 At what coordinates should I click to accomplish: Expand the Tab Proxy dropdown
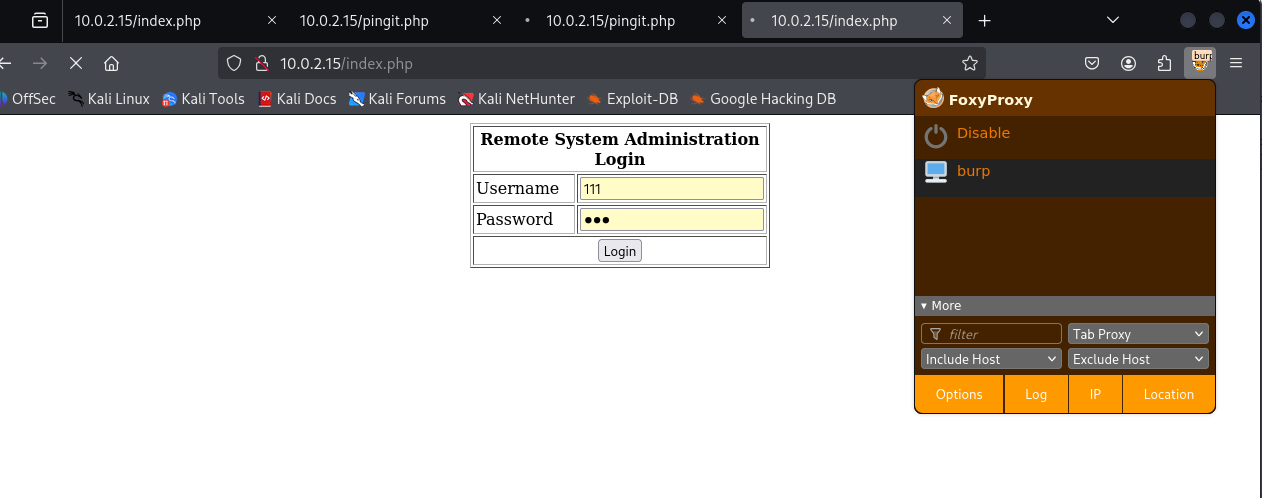(1138, 334)
